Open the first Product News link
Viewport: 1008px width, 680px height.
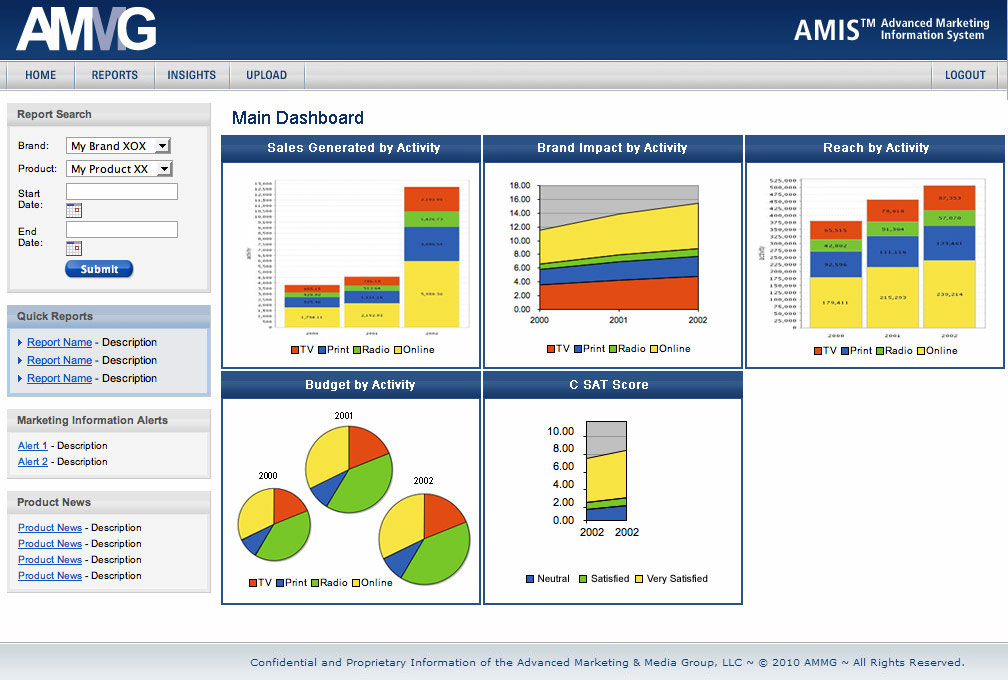(50, 528)
